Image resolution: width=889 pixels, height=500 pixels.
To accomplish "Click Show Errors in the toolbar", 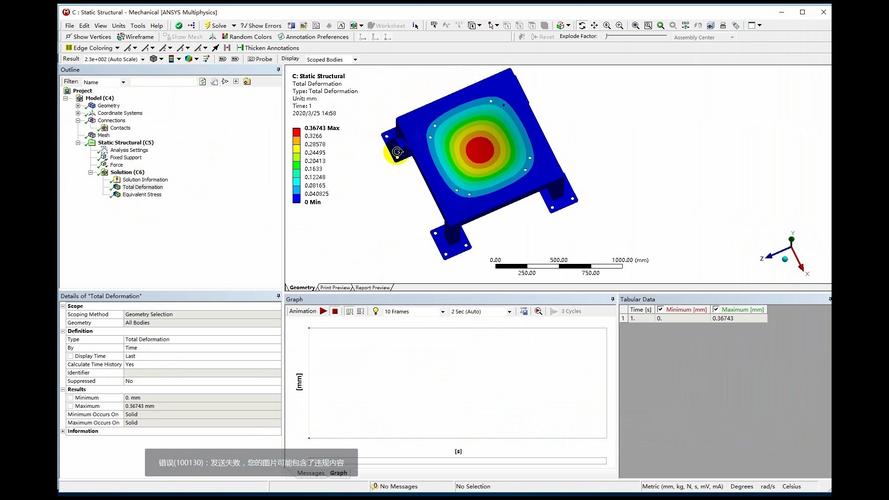I will coord(261,26).
